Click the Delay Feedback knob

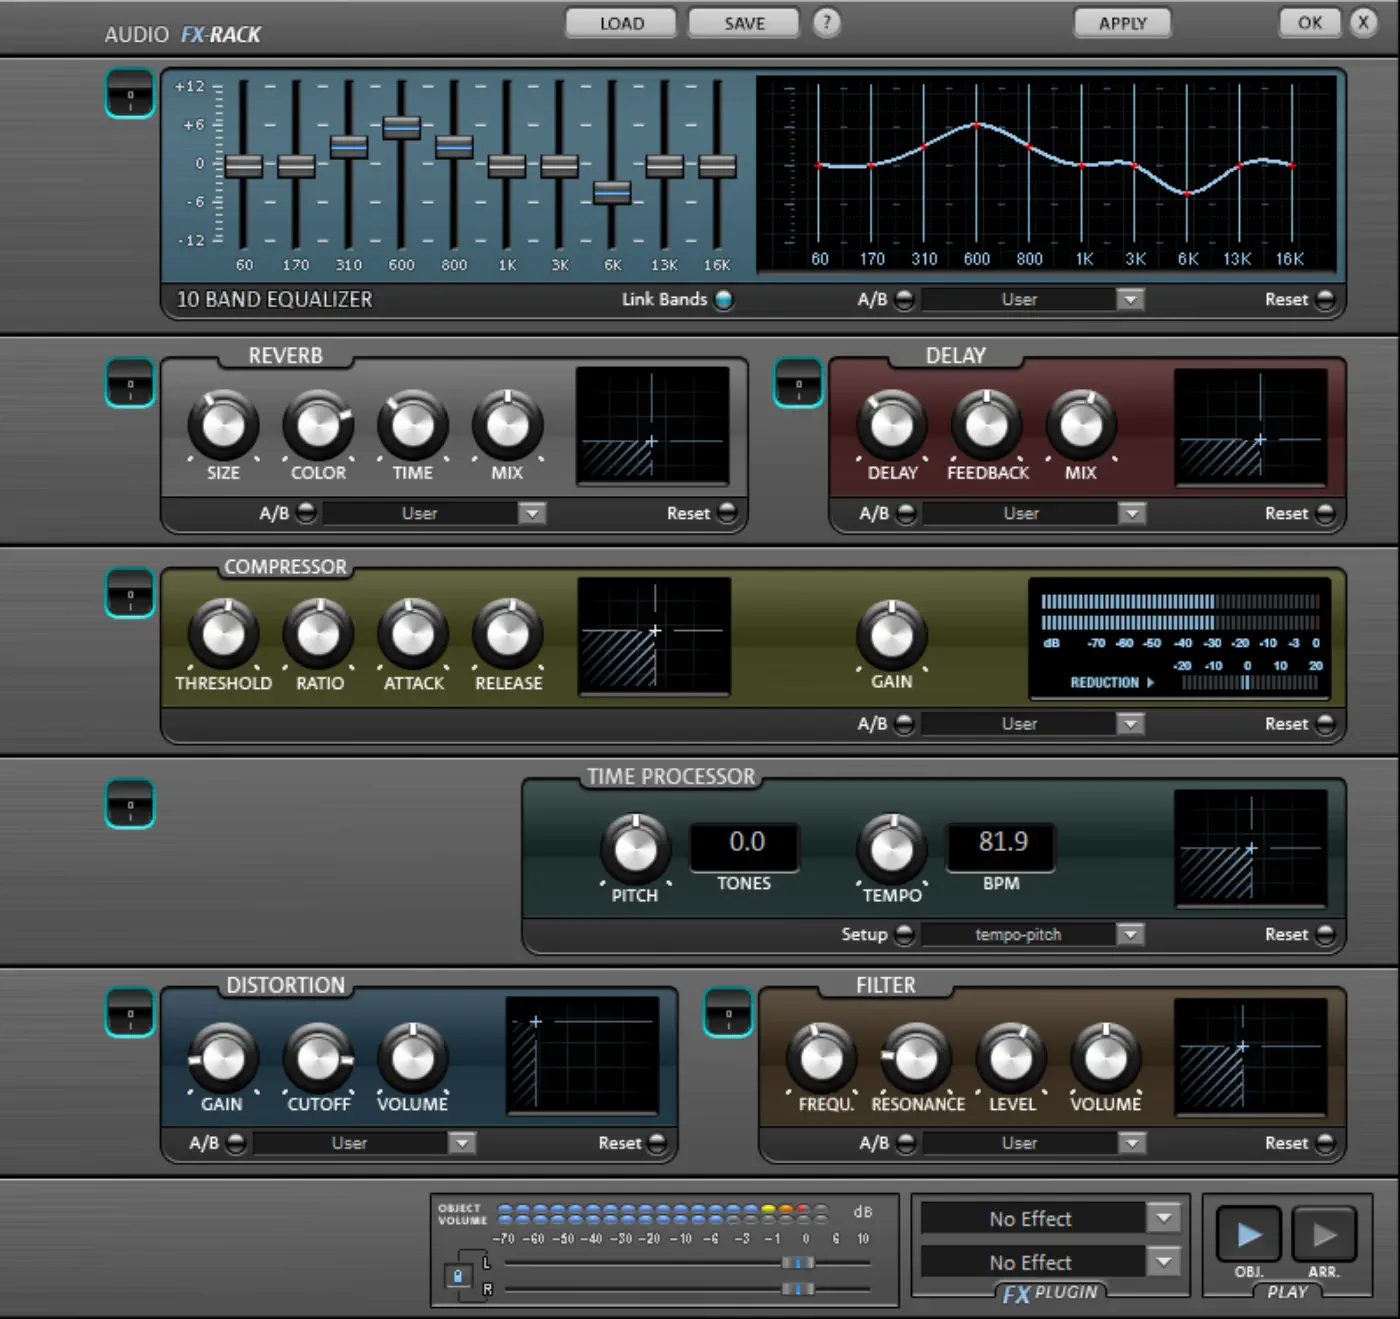pyautogui.click(x=986, y=426)
